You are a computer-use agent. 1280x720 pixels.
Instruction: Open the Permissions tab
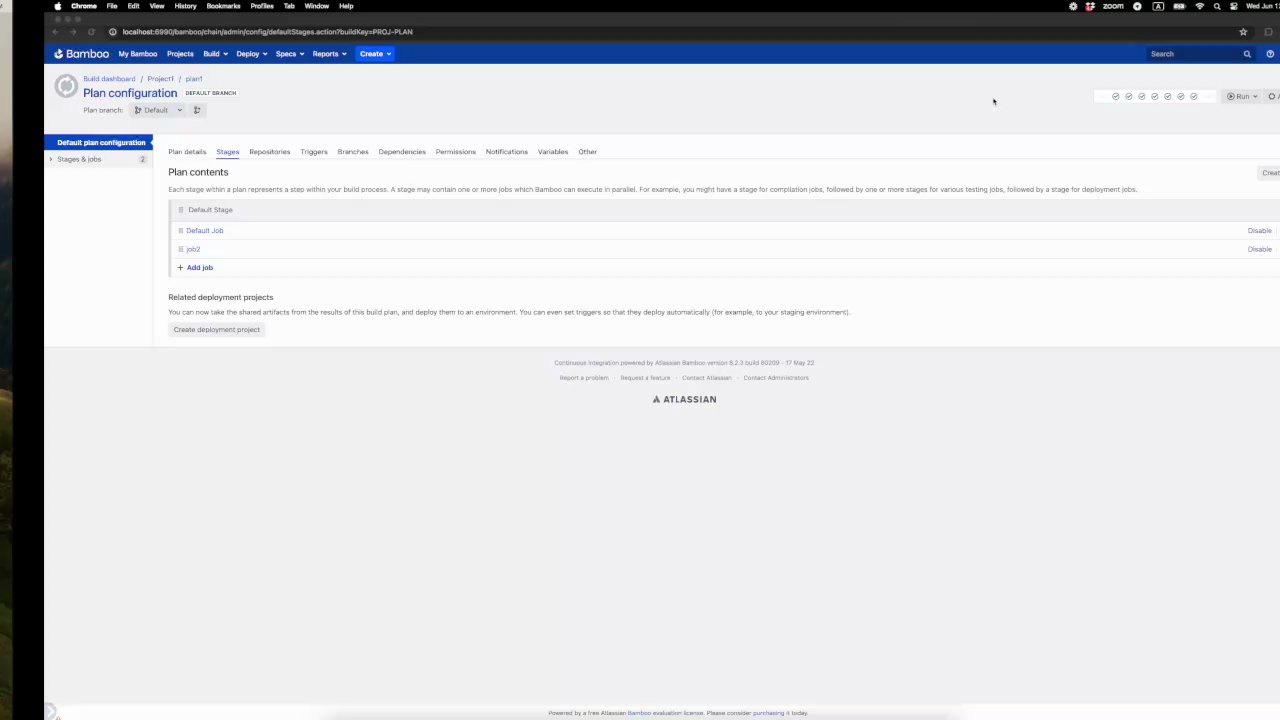pyautogui.click(x=456, y=152)
